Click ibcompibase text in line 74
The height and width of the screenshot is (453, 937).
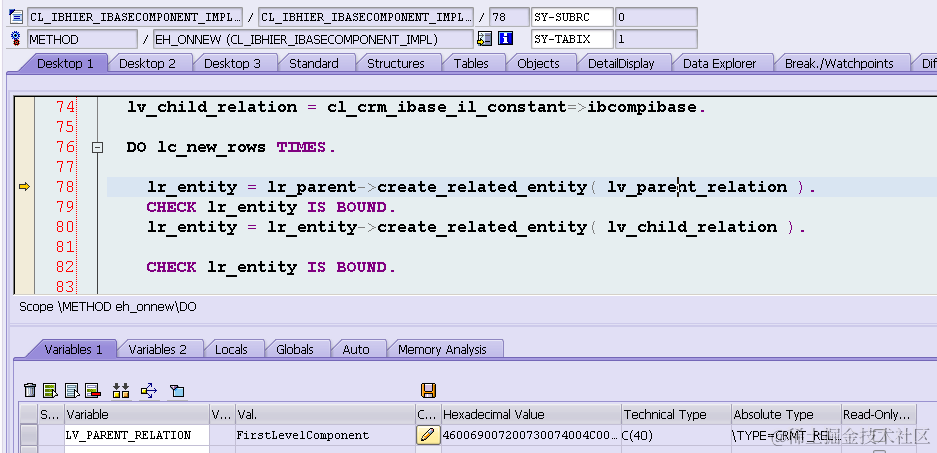pos(642,108)
